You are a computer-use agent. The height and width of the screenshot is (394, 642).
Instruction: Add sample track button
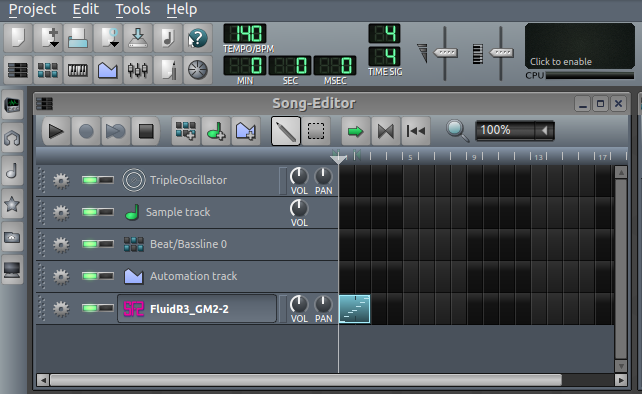[216, 131]
